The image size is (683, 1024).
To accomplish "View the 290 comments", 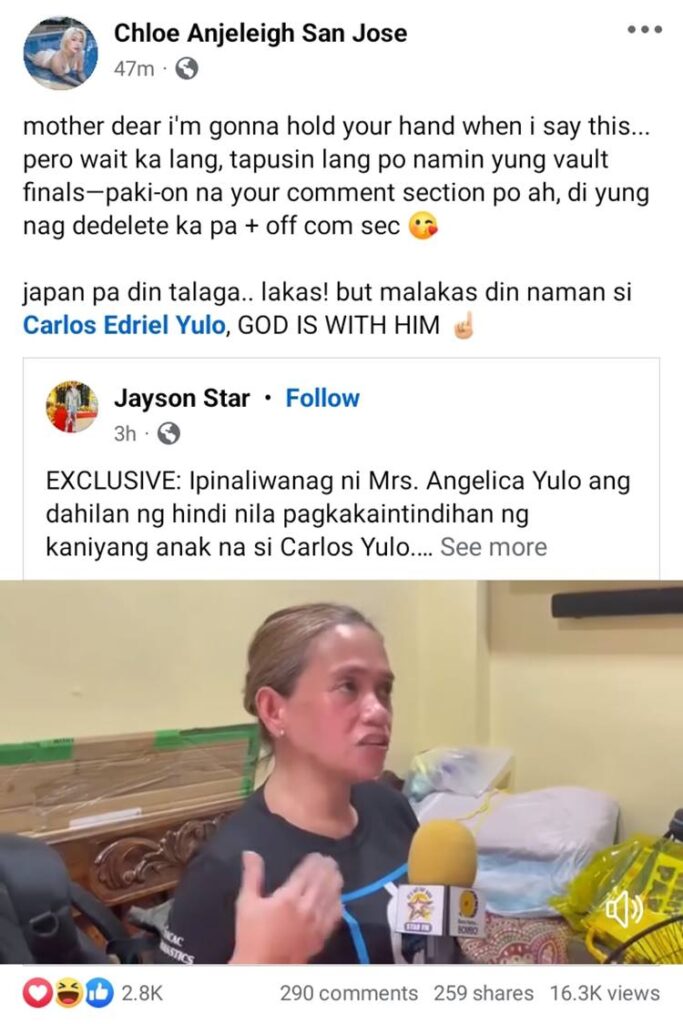I will (x=349, y=993).
